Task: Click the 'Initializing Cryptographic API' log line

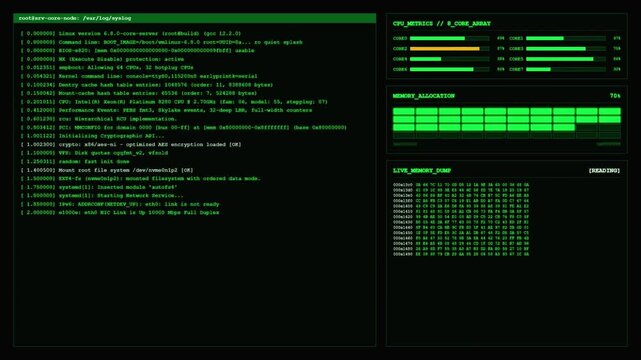Action: (x=92, y=136)
